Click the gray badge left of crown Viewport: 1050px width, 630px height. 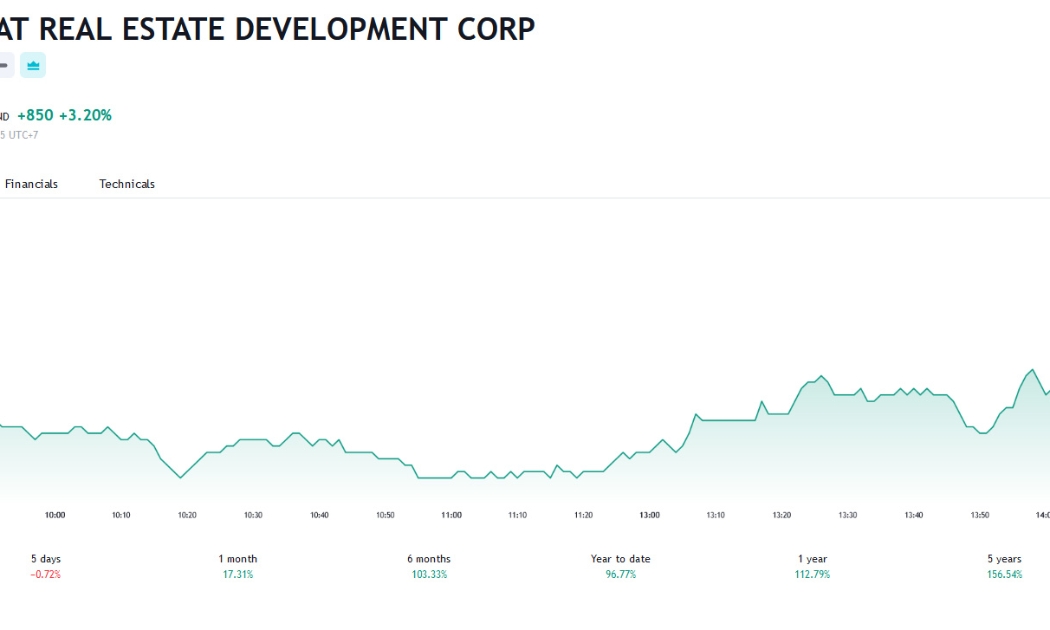click(5, 65)
